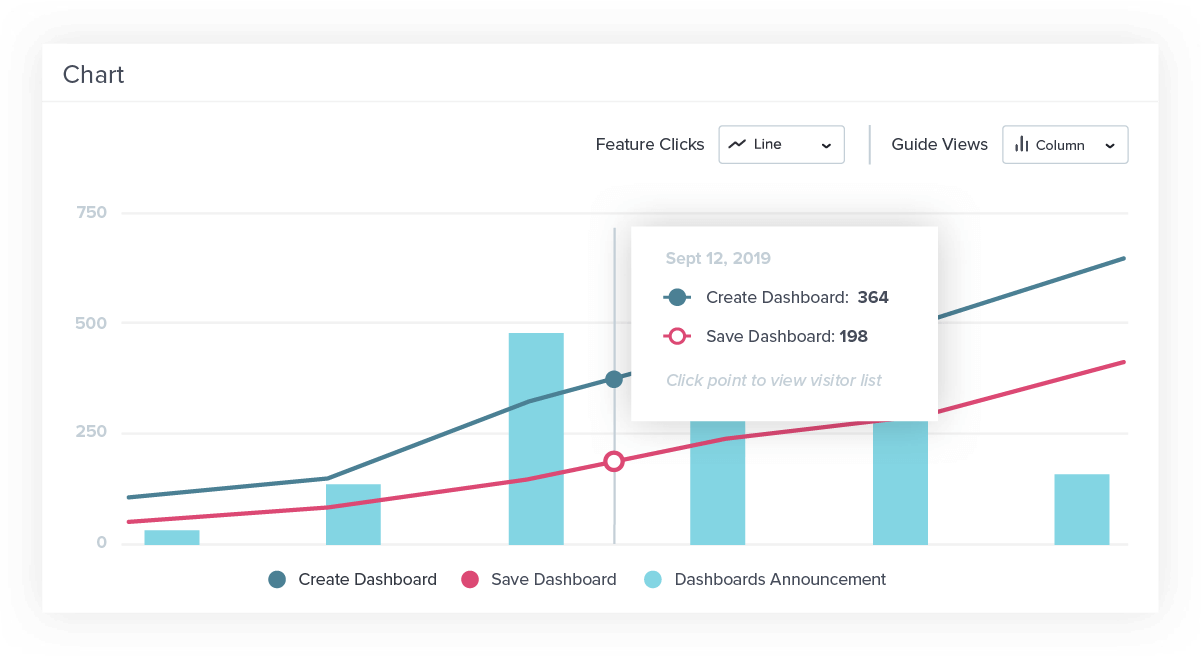Toggle Dashboards Announcement series in legend
Screen dimensions: 1201x656
[x=765, y=579]
